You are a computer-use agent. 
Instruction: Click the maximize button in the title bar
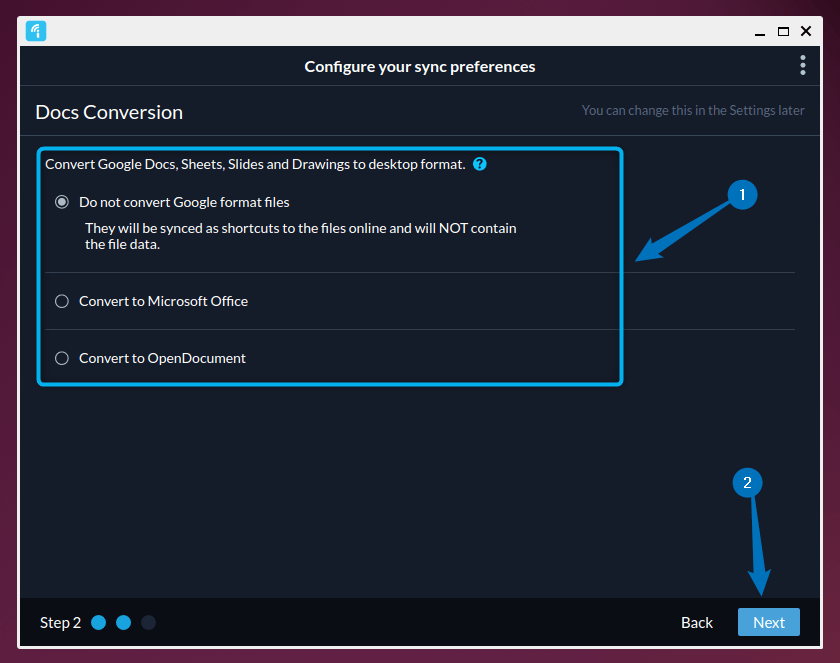point(783,31)
